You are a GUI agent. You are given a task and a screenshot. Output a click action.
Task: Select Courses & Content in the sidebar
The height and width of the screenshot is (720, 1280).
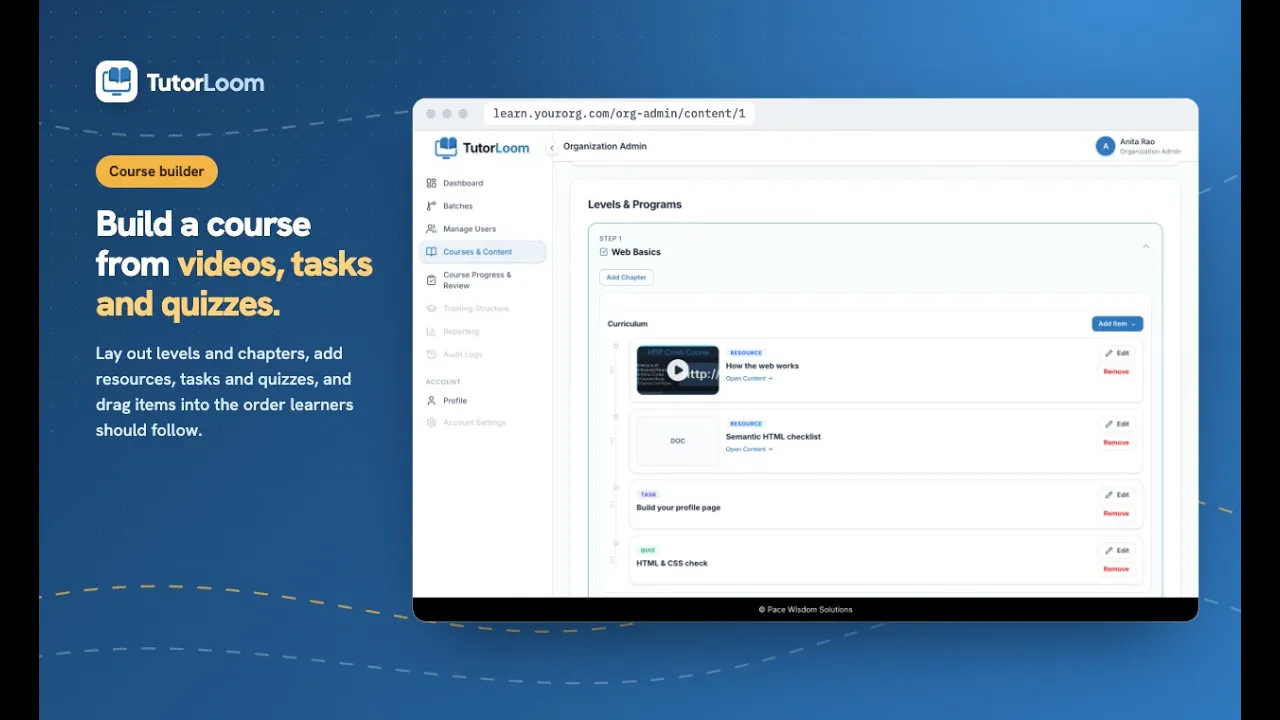click(482, 252)
